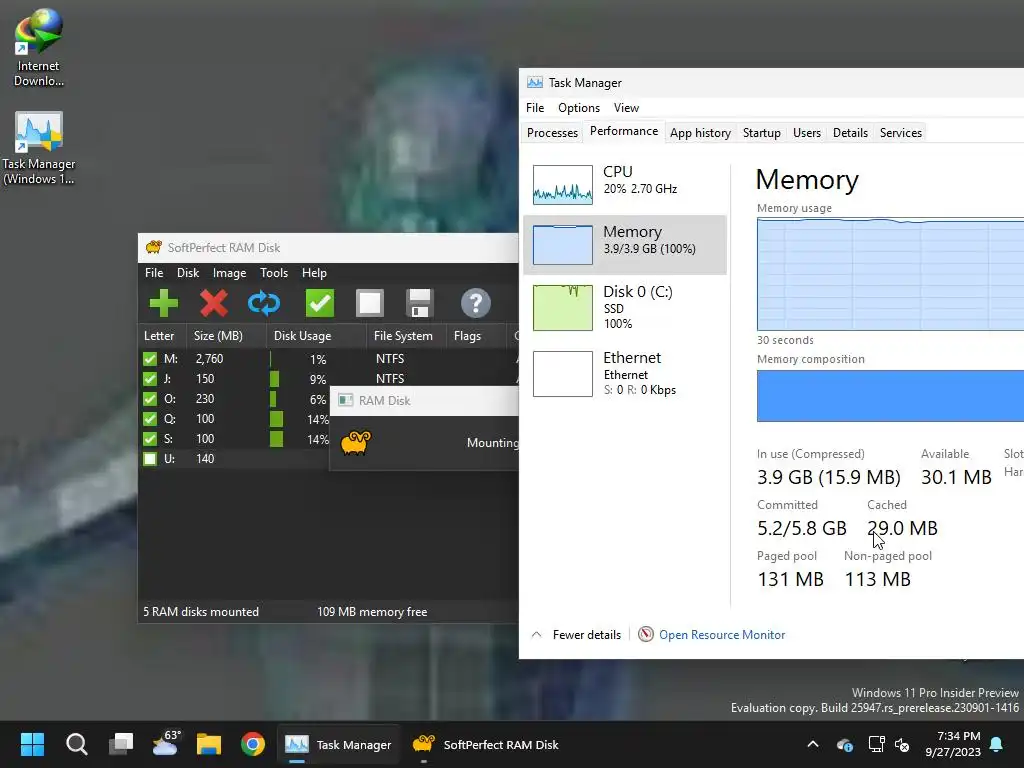Switch to the Services tab
The height and width of the screenshot is (768, 1024).
pyautogui.click(x=901, y=133)
